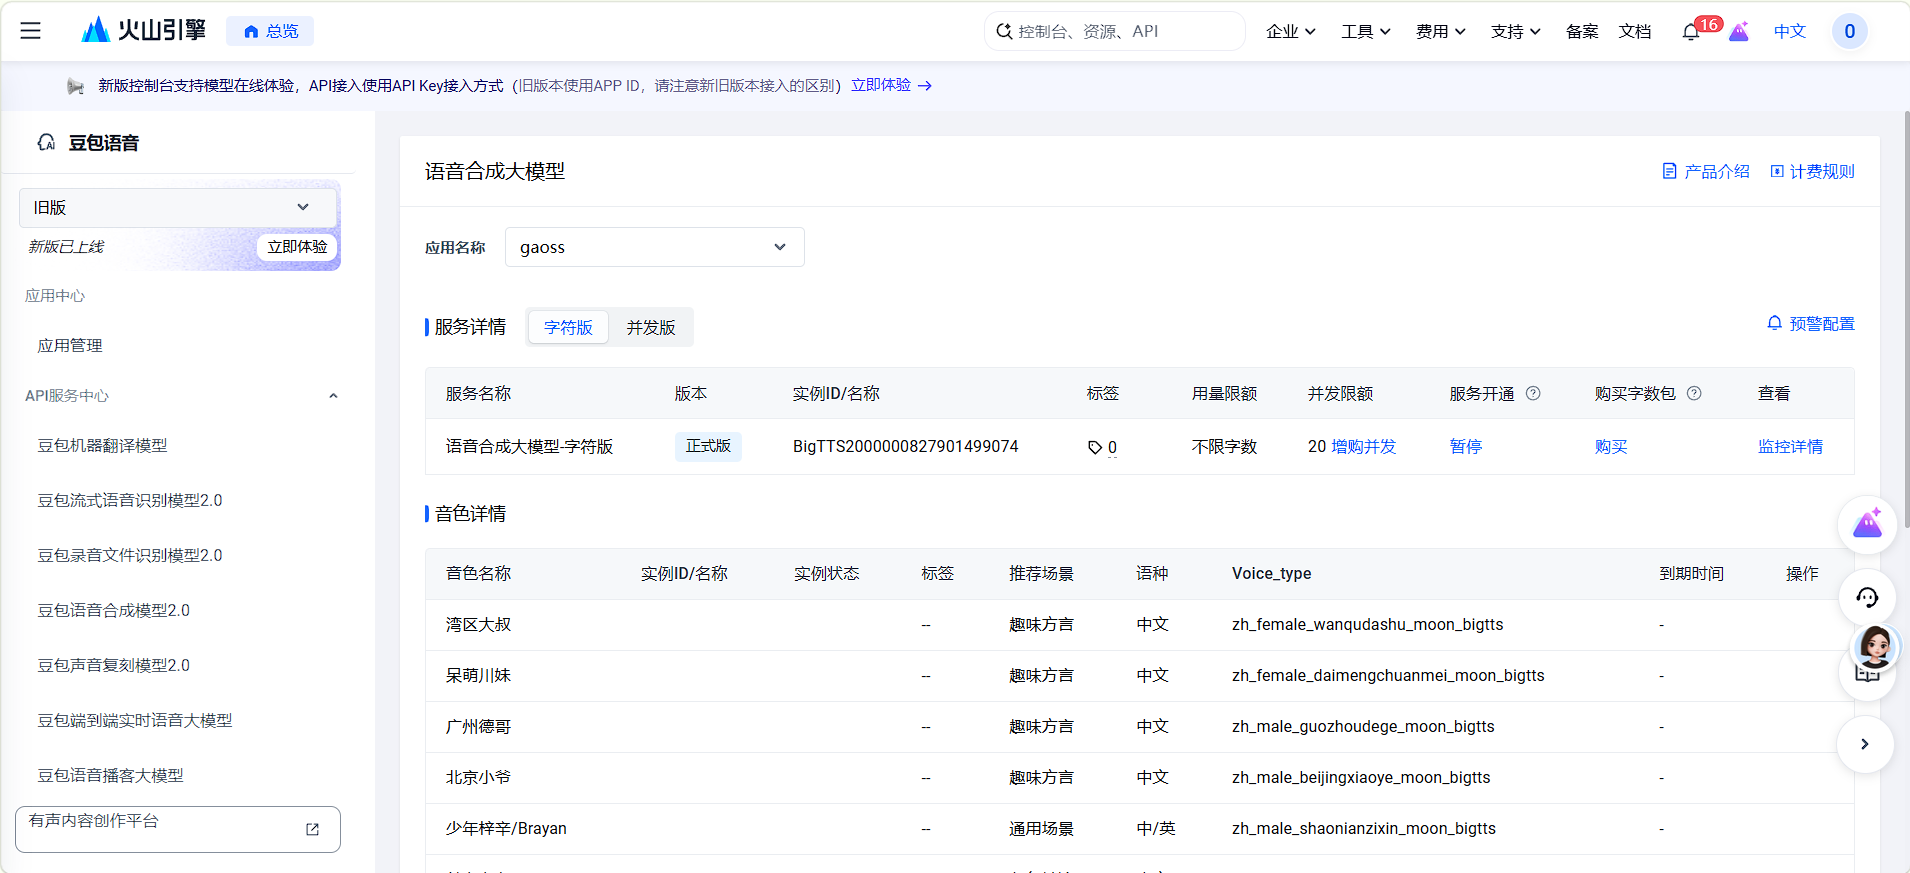The image size is (1910, 873).
Task: Go to the Volcano Engine logo home
Action: tap(143, 30)
